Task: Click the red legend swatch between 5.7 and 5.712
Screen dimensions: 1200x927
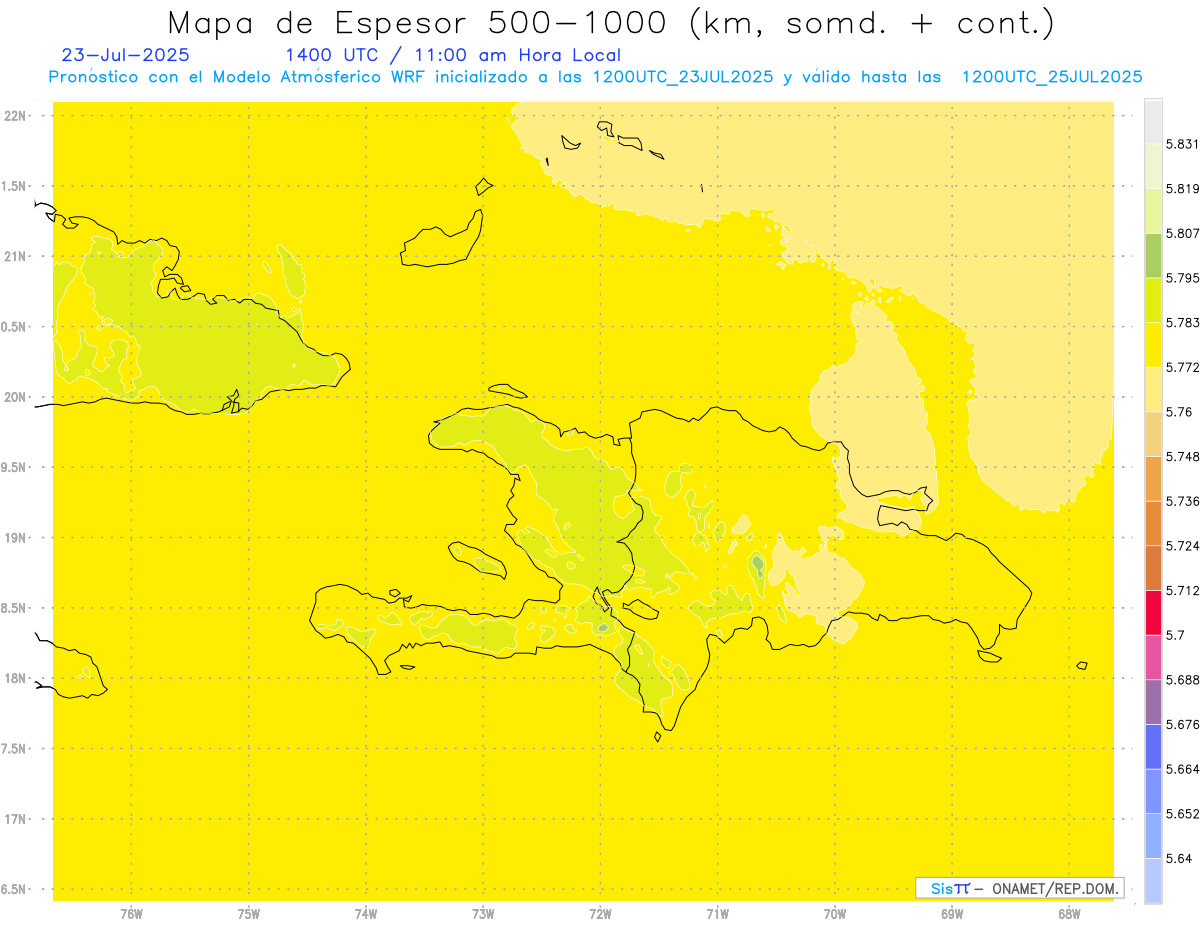Action: [1153, 612]
